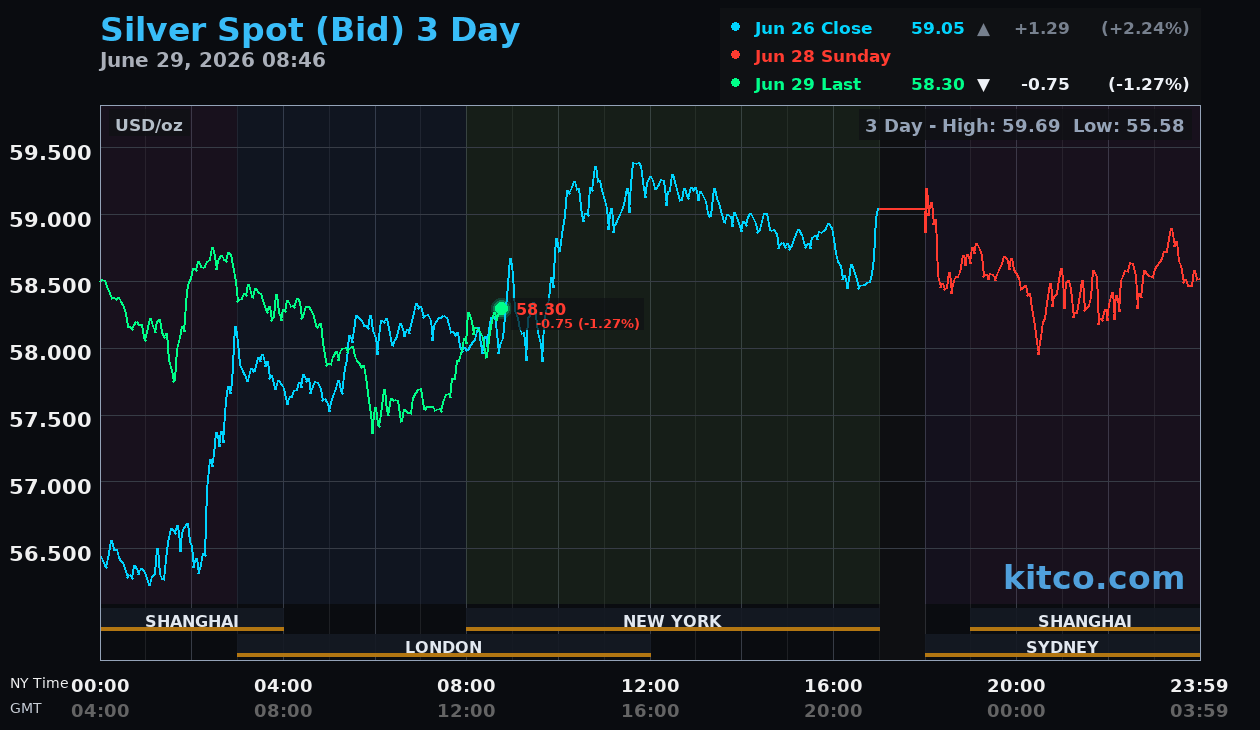Image resolution: width=1260 pixels, height=730 pixels.
Task: Click the USD/oz unit label
Action: 149,126
